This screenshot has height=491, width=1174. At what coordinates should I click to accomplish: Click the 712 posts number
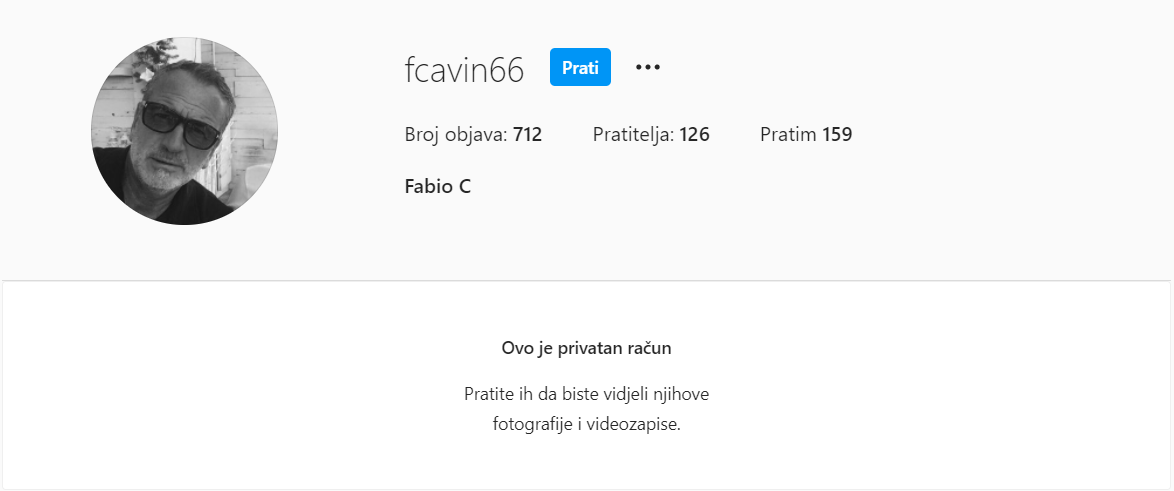(x=528, y=135)
